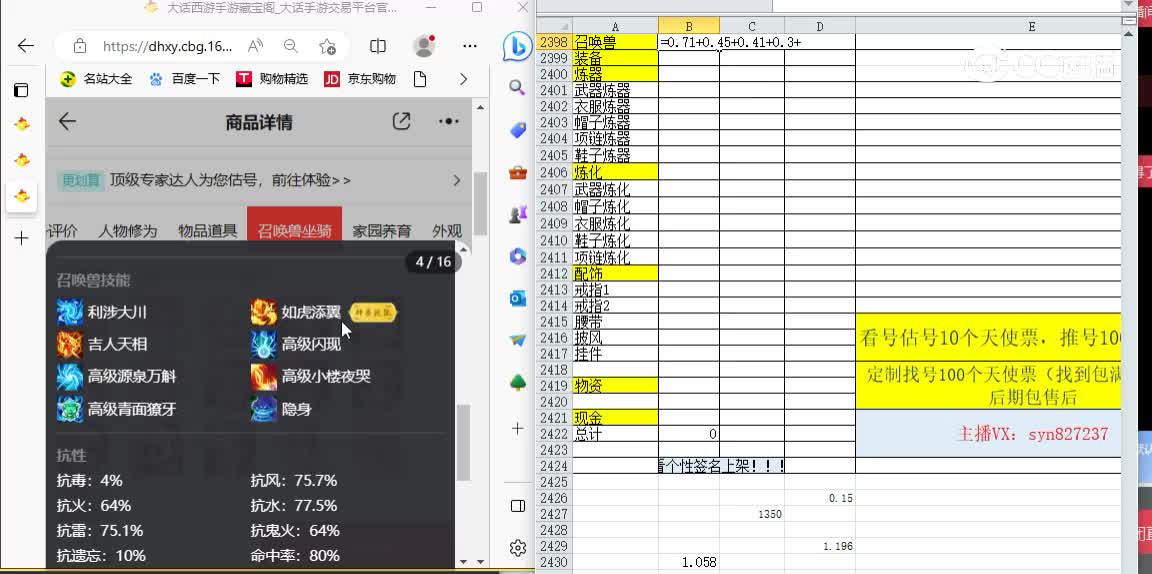
Task: Select the 配饰 yellow cell
Action: [x=615, y=273]
